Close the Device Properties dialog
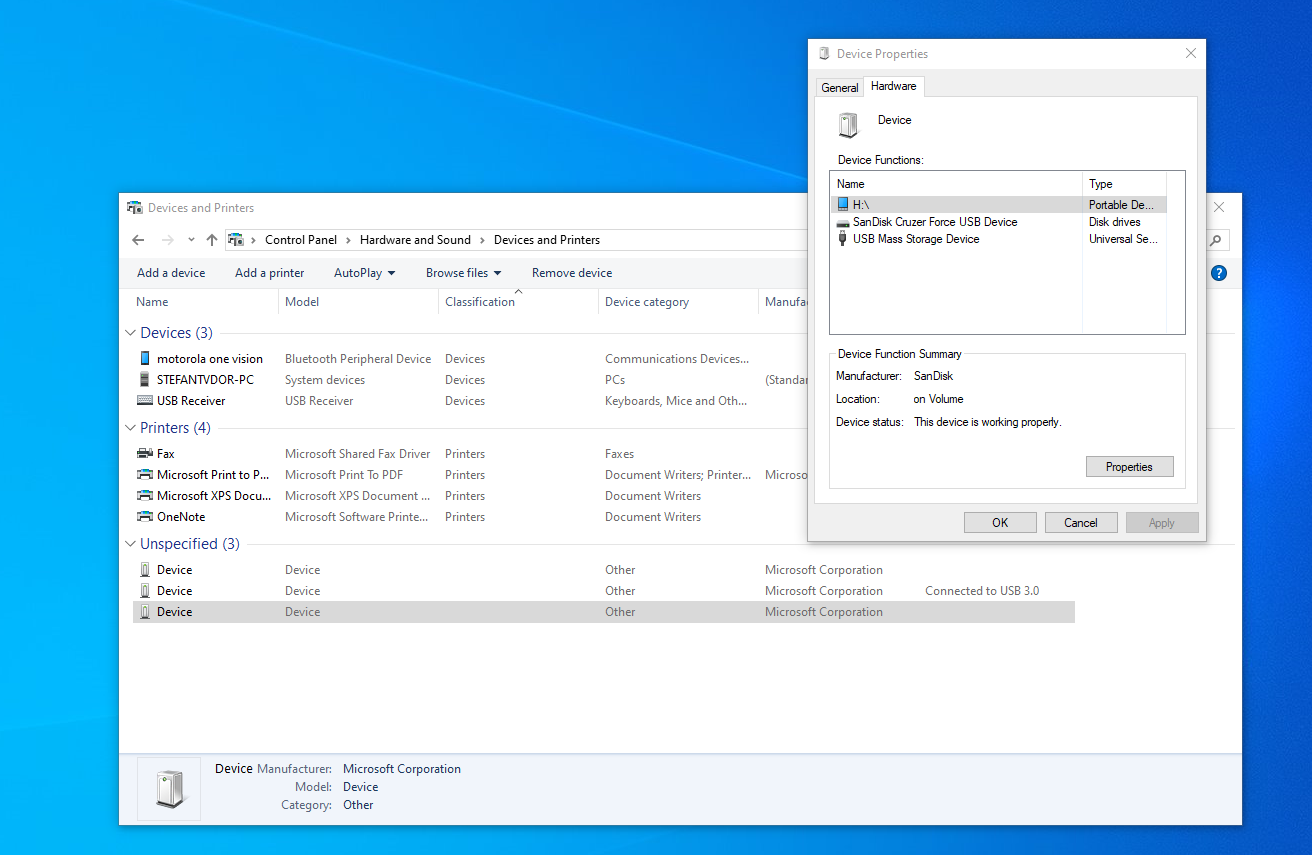This screenshot has height=855, width=1312. (x=1191, y=54)
